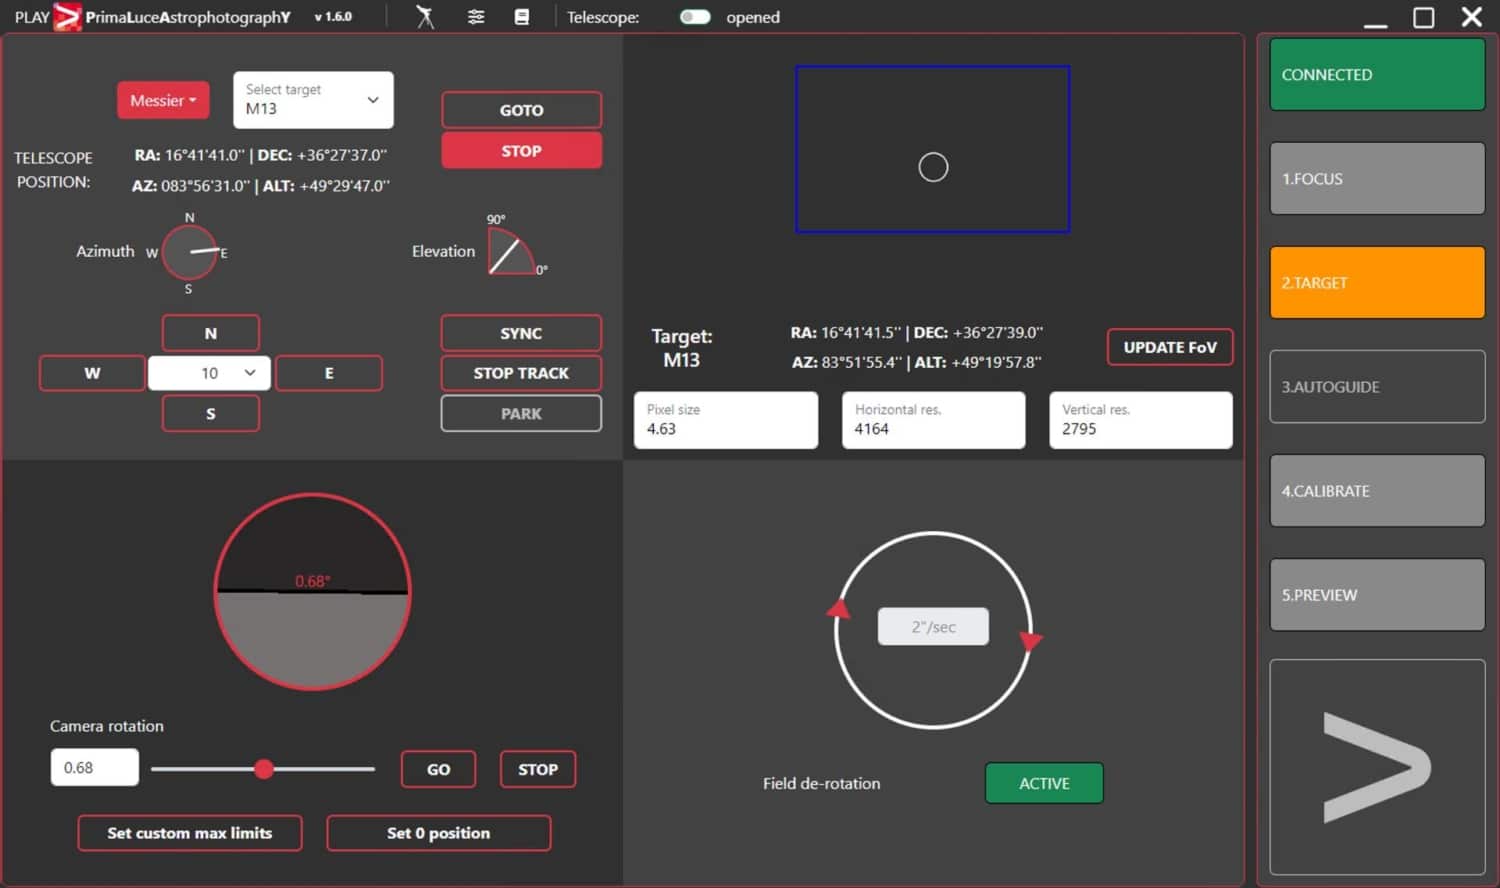The width and height of the screenshot is (1500, 888).
Task: Click the telescope icon in the top bar
Action: (425, 17)
